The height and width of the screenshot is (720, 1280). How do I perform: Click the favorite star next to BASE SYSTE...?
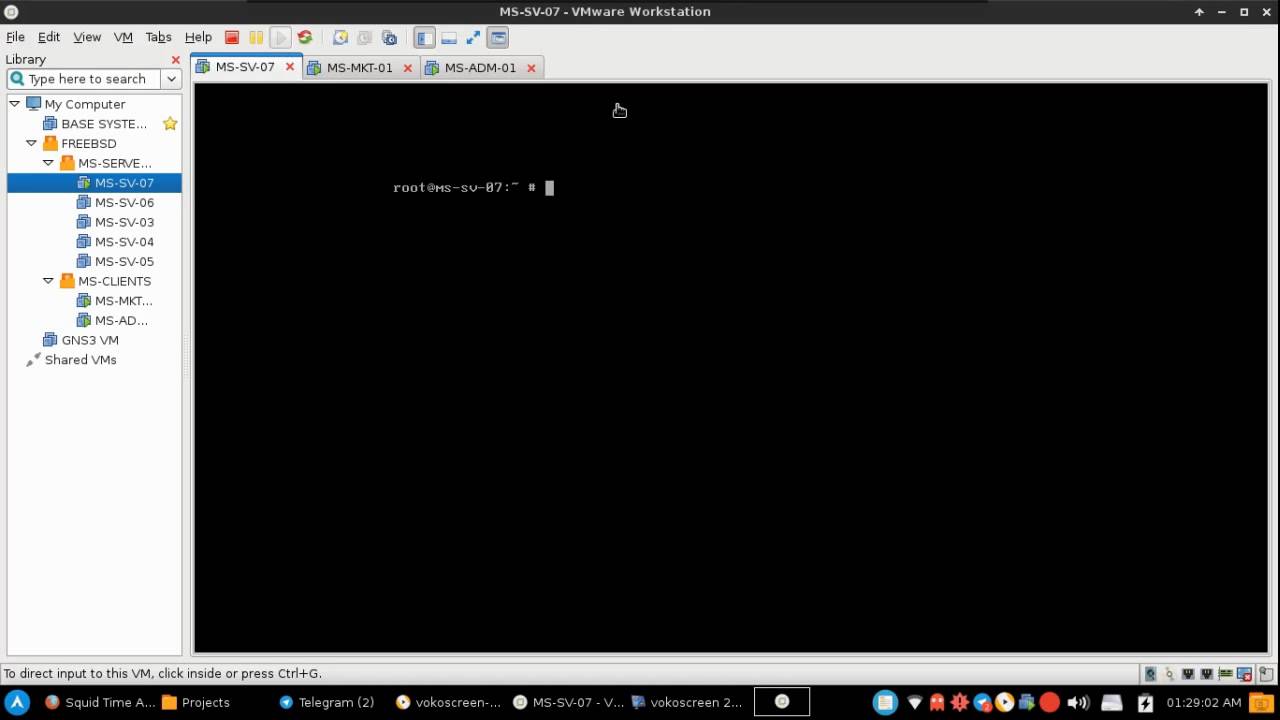click(x=170, y=124)
